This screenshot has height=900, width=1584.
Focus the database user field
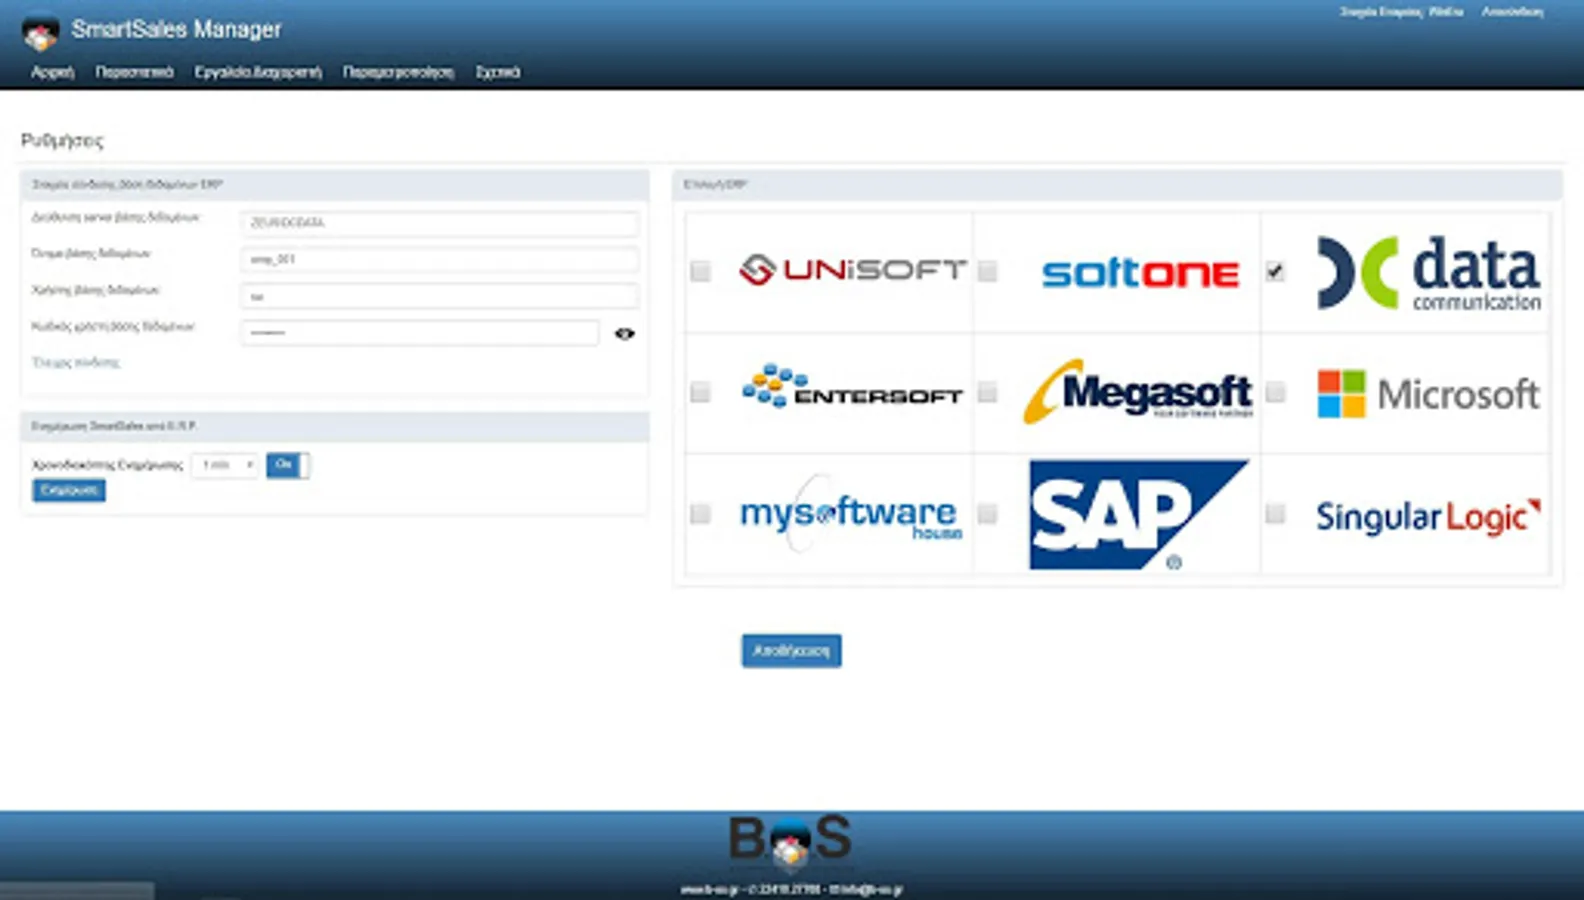coord(440,296)
